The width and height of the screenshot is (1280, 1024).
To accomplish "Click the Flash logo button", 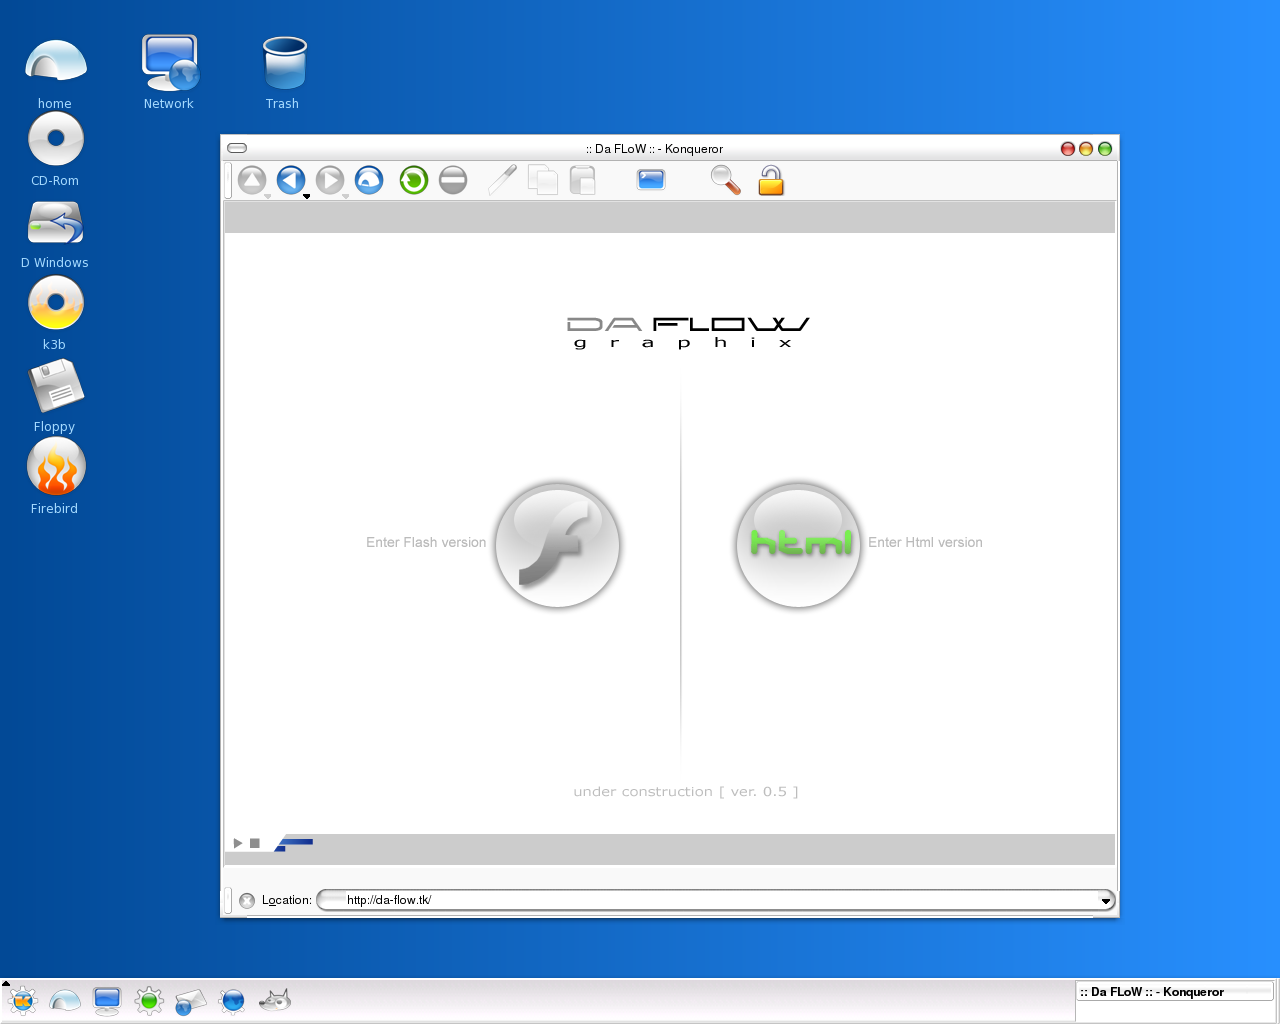I will pos(558,545).
